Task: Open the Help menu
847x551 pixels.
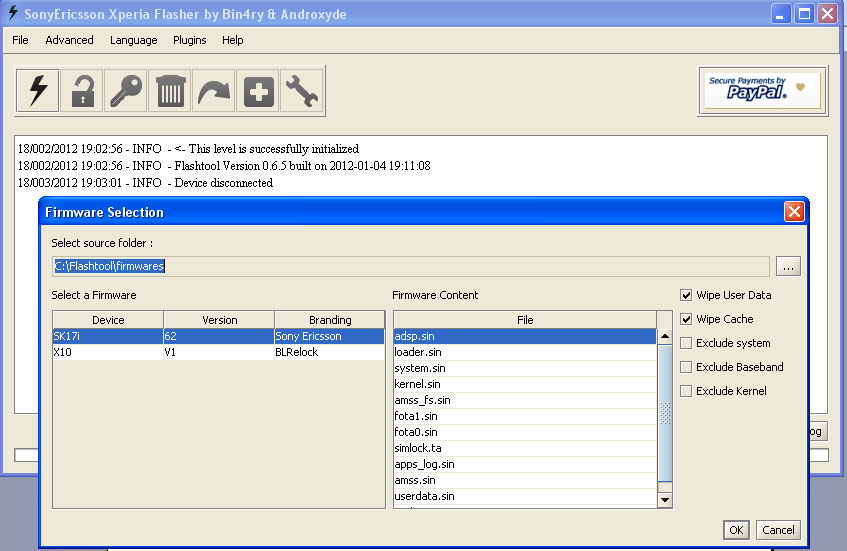Action: click(x=233, y=40)
